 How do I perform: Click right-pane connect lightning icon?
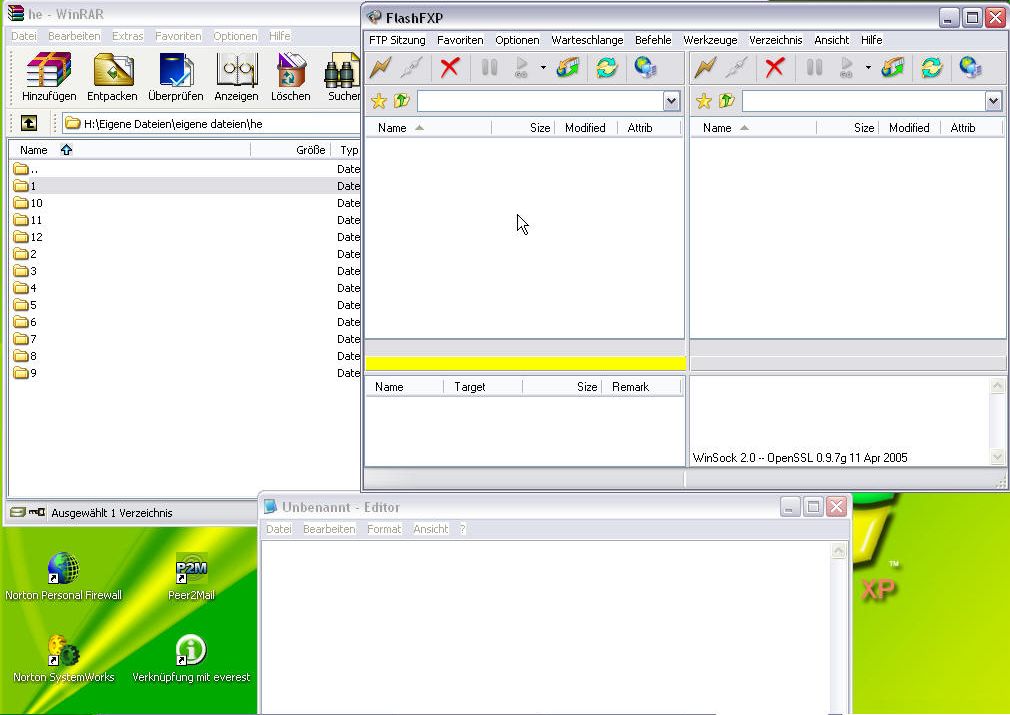pos(705,67)
